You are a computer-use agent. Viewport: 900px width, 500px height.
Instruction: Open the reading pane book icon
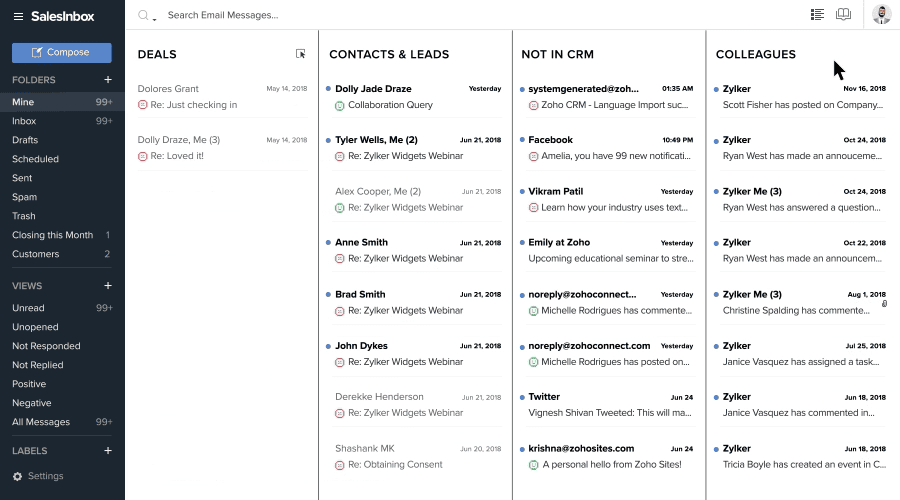point(843,14)
